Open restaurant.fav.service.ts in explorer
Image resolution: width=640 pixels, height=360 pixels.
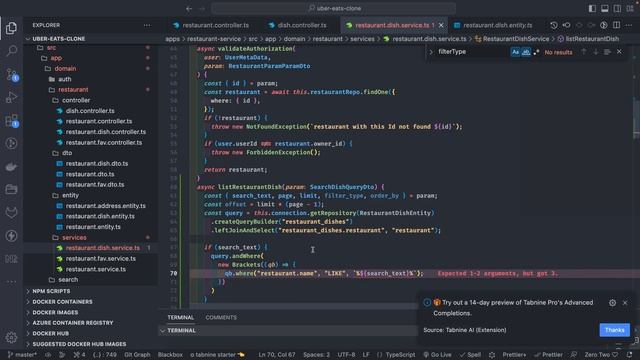100,258
